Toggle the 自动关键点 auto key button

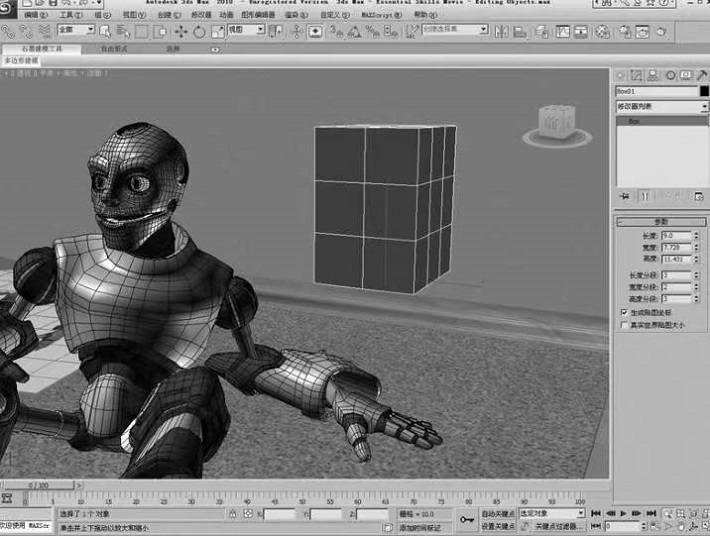pos(496,513)
